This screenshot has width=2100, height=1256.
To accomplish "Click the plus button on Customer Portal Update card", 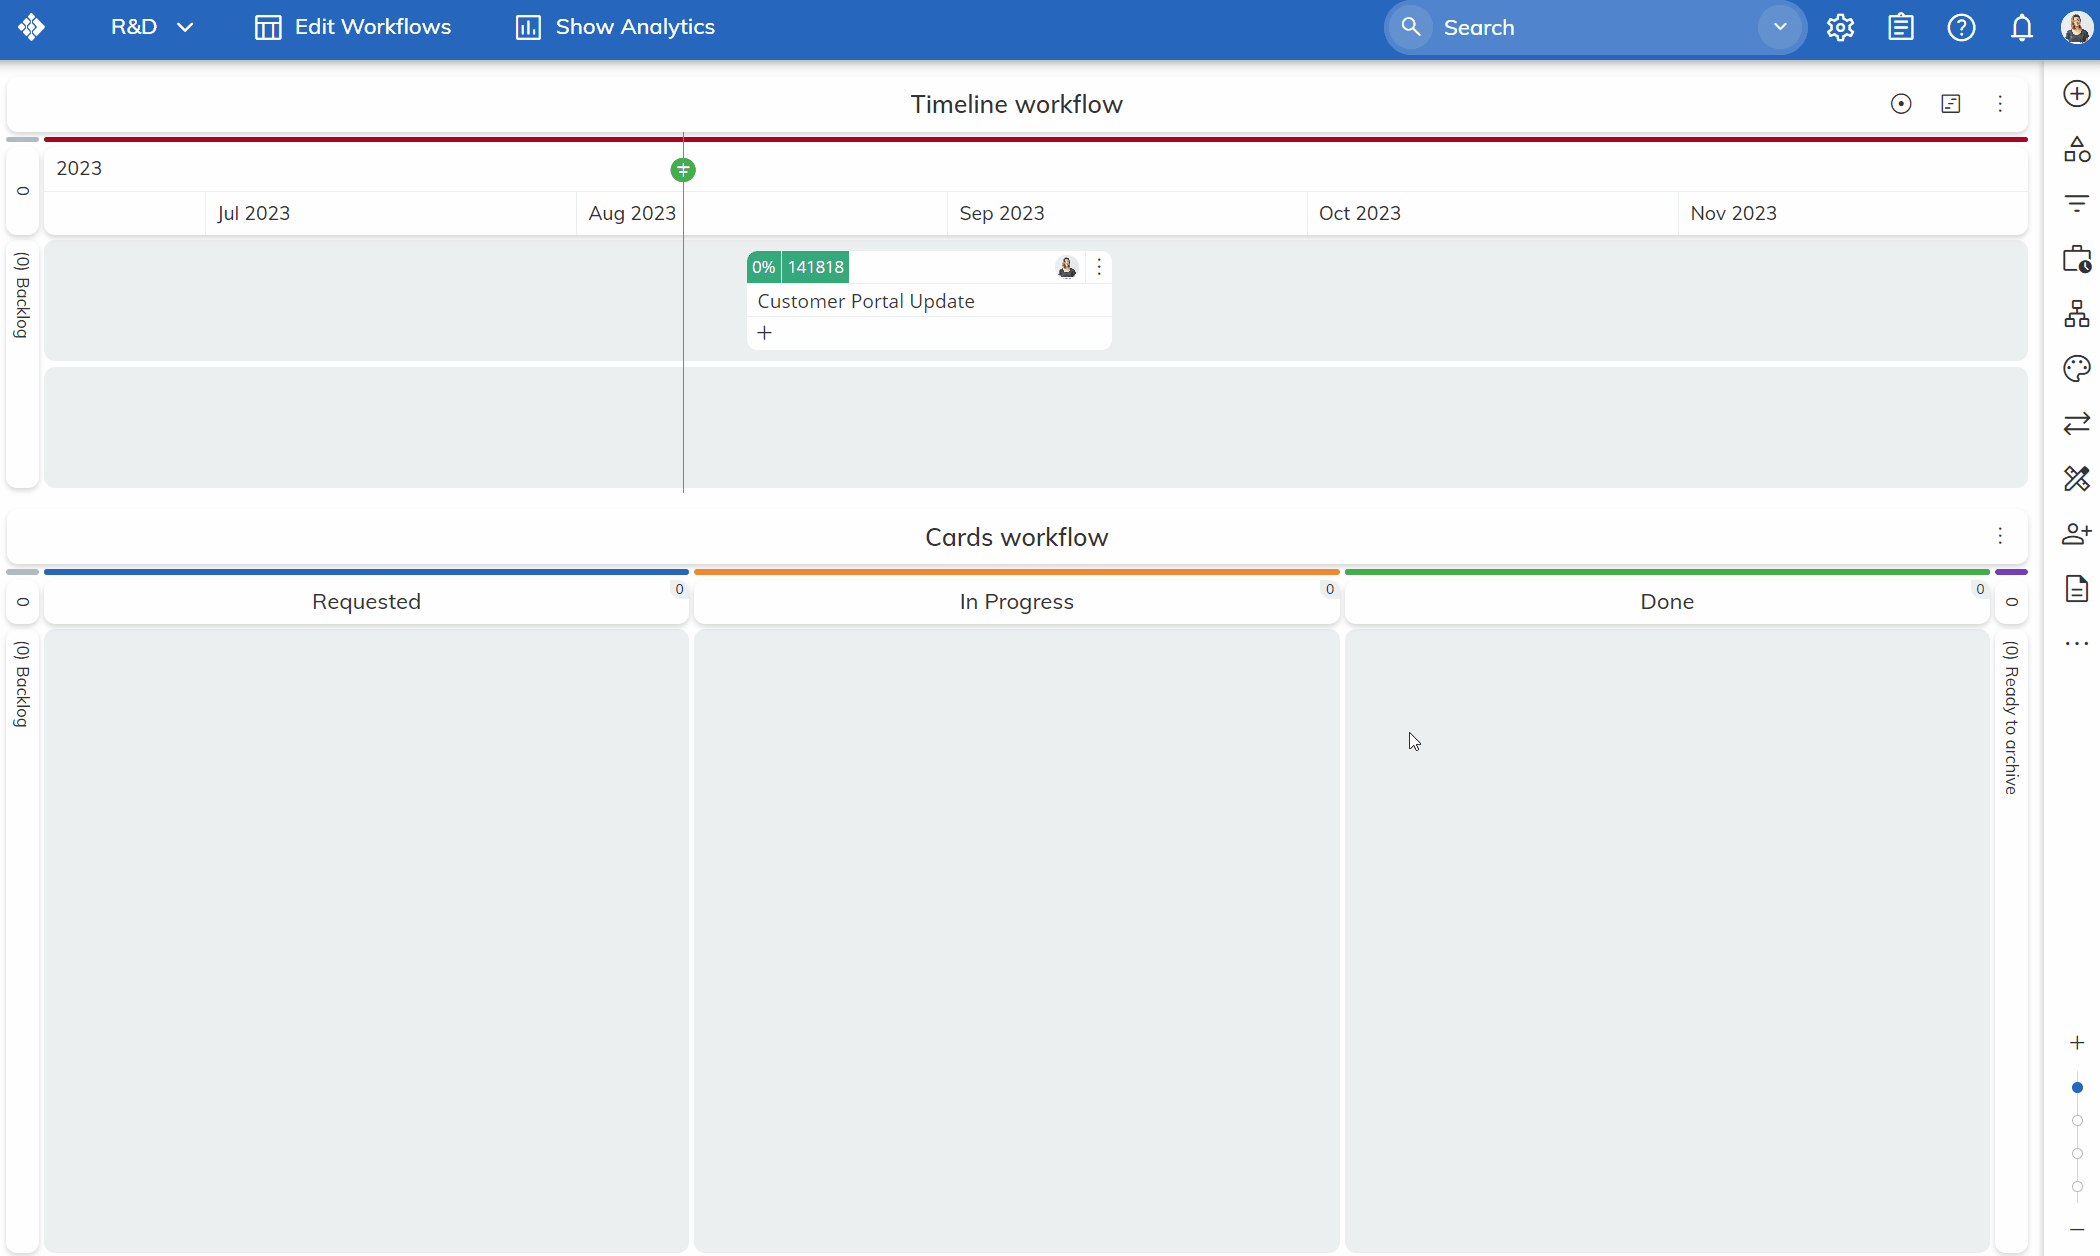I will [x=765, y=333].
